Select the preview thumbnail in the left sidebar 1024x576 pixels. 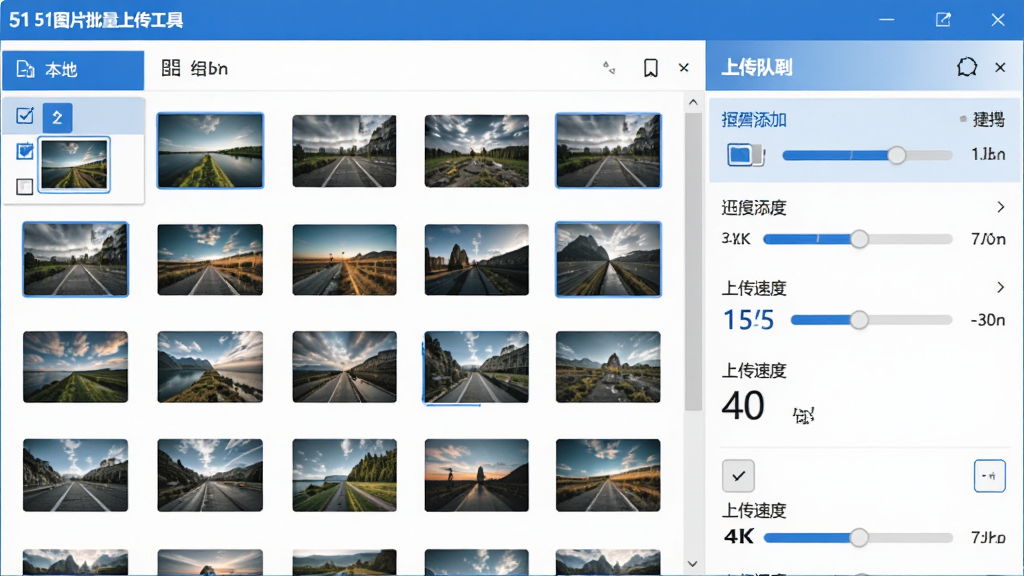coord(74,165)
